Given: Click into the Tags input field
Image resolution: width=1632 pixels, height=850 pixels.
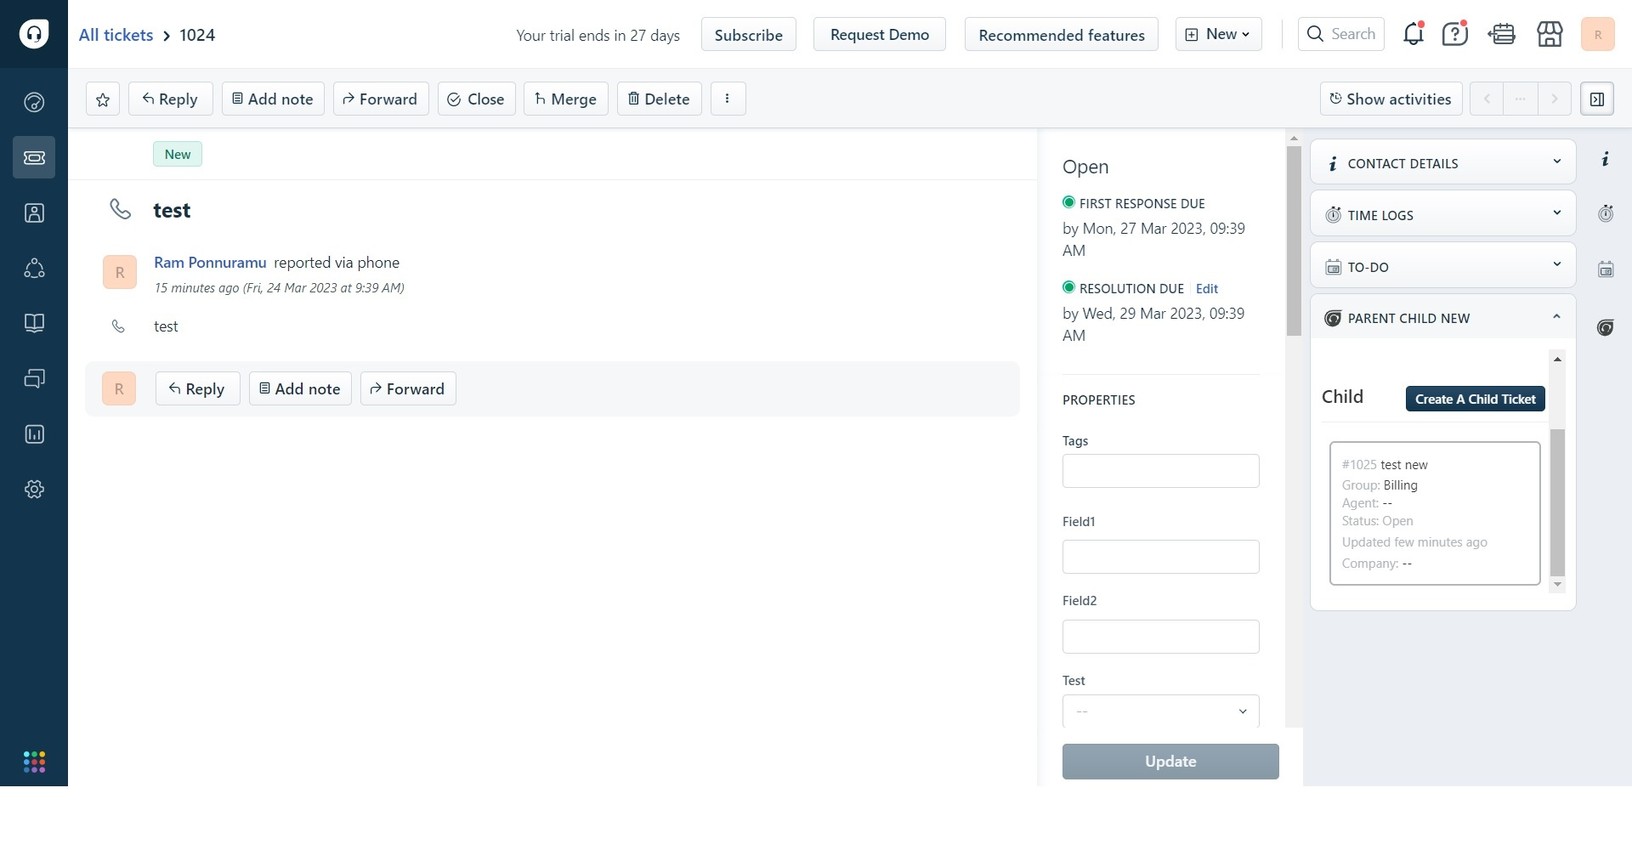Looking at the screenshot, I should coord(1160,471).
